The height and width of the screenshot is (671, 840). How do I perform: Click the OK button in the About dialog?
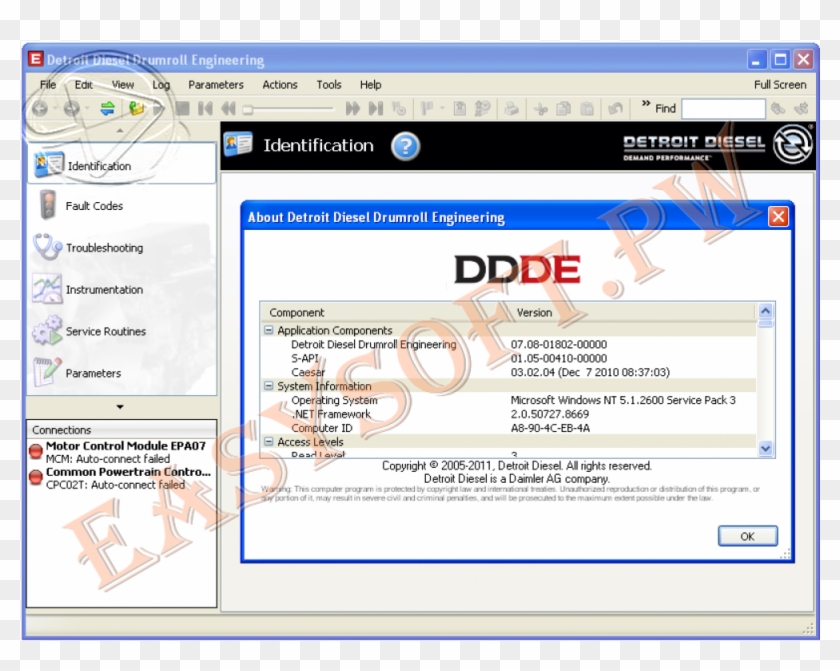click(747, 536)
